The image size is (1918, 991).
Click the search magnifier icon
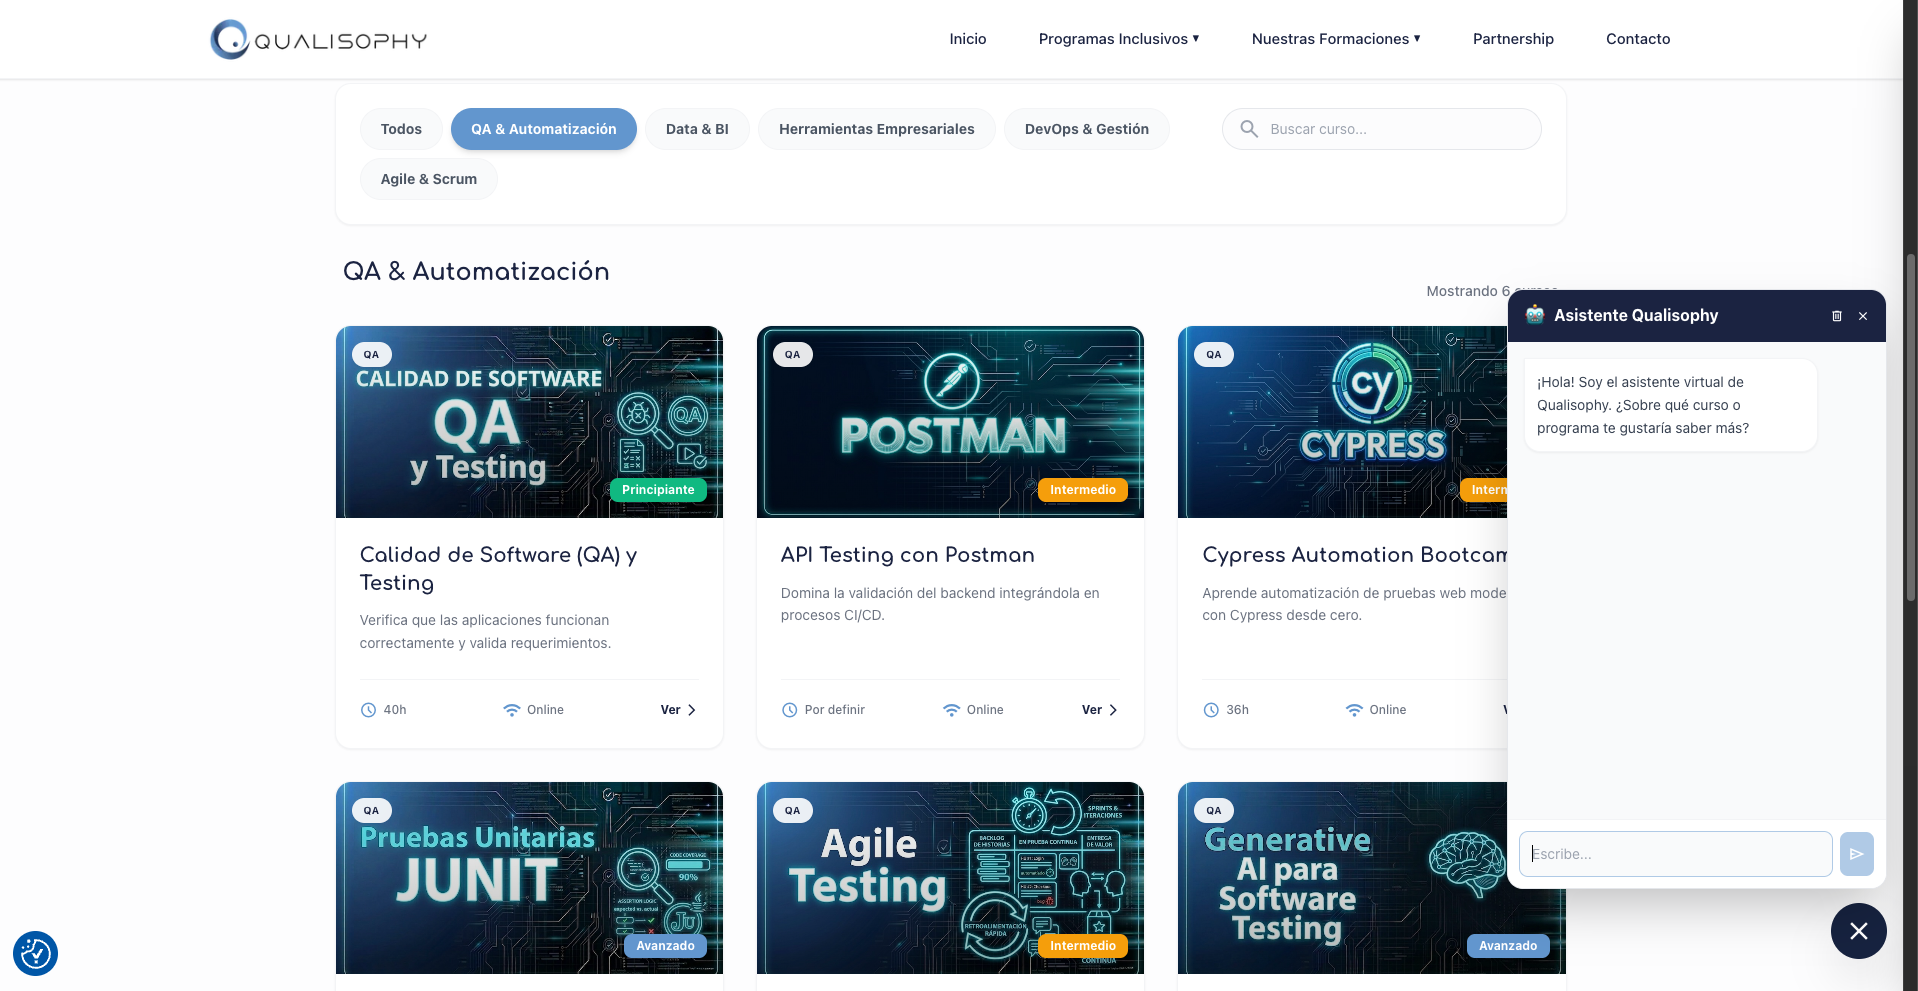coord(1249,129)
